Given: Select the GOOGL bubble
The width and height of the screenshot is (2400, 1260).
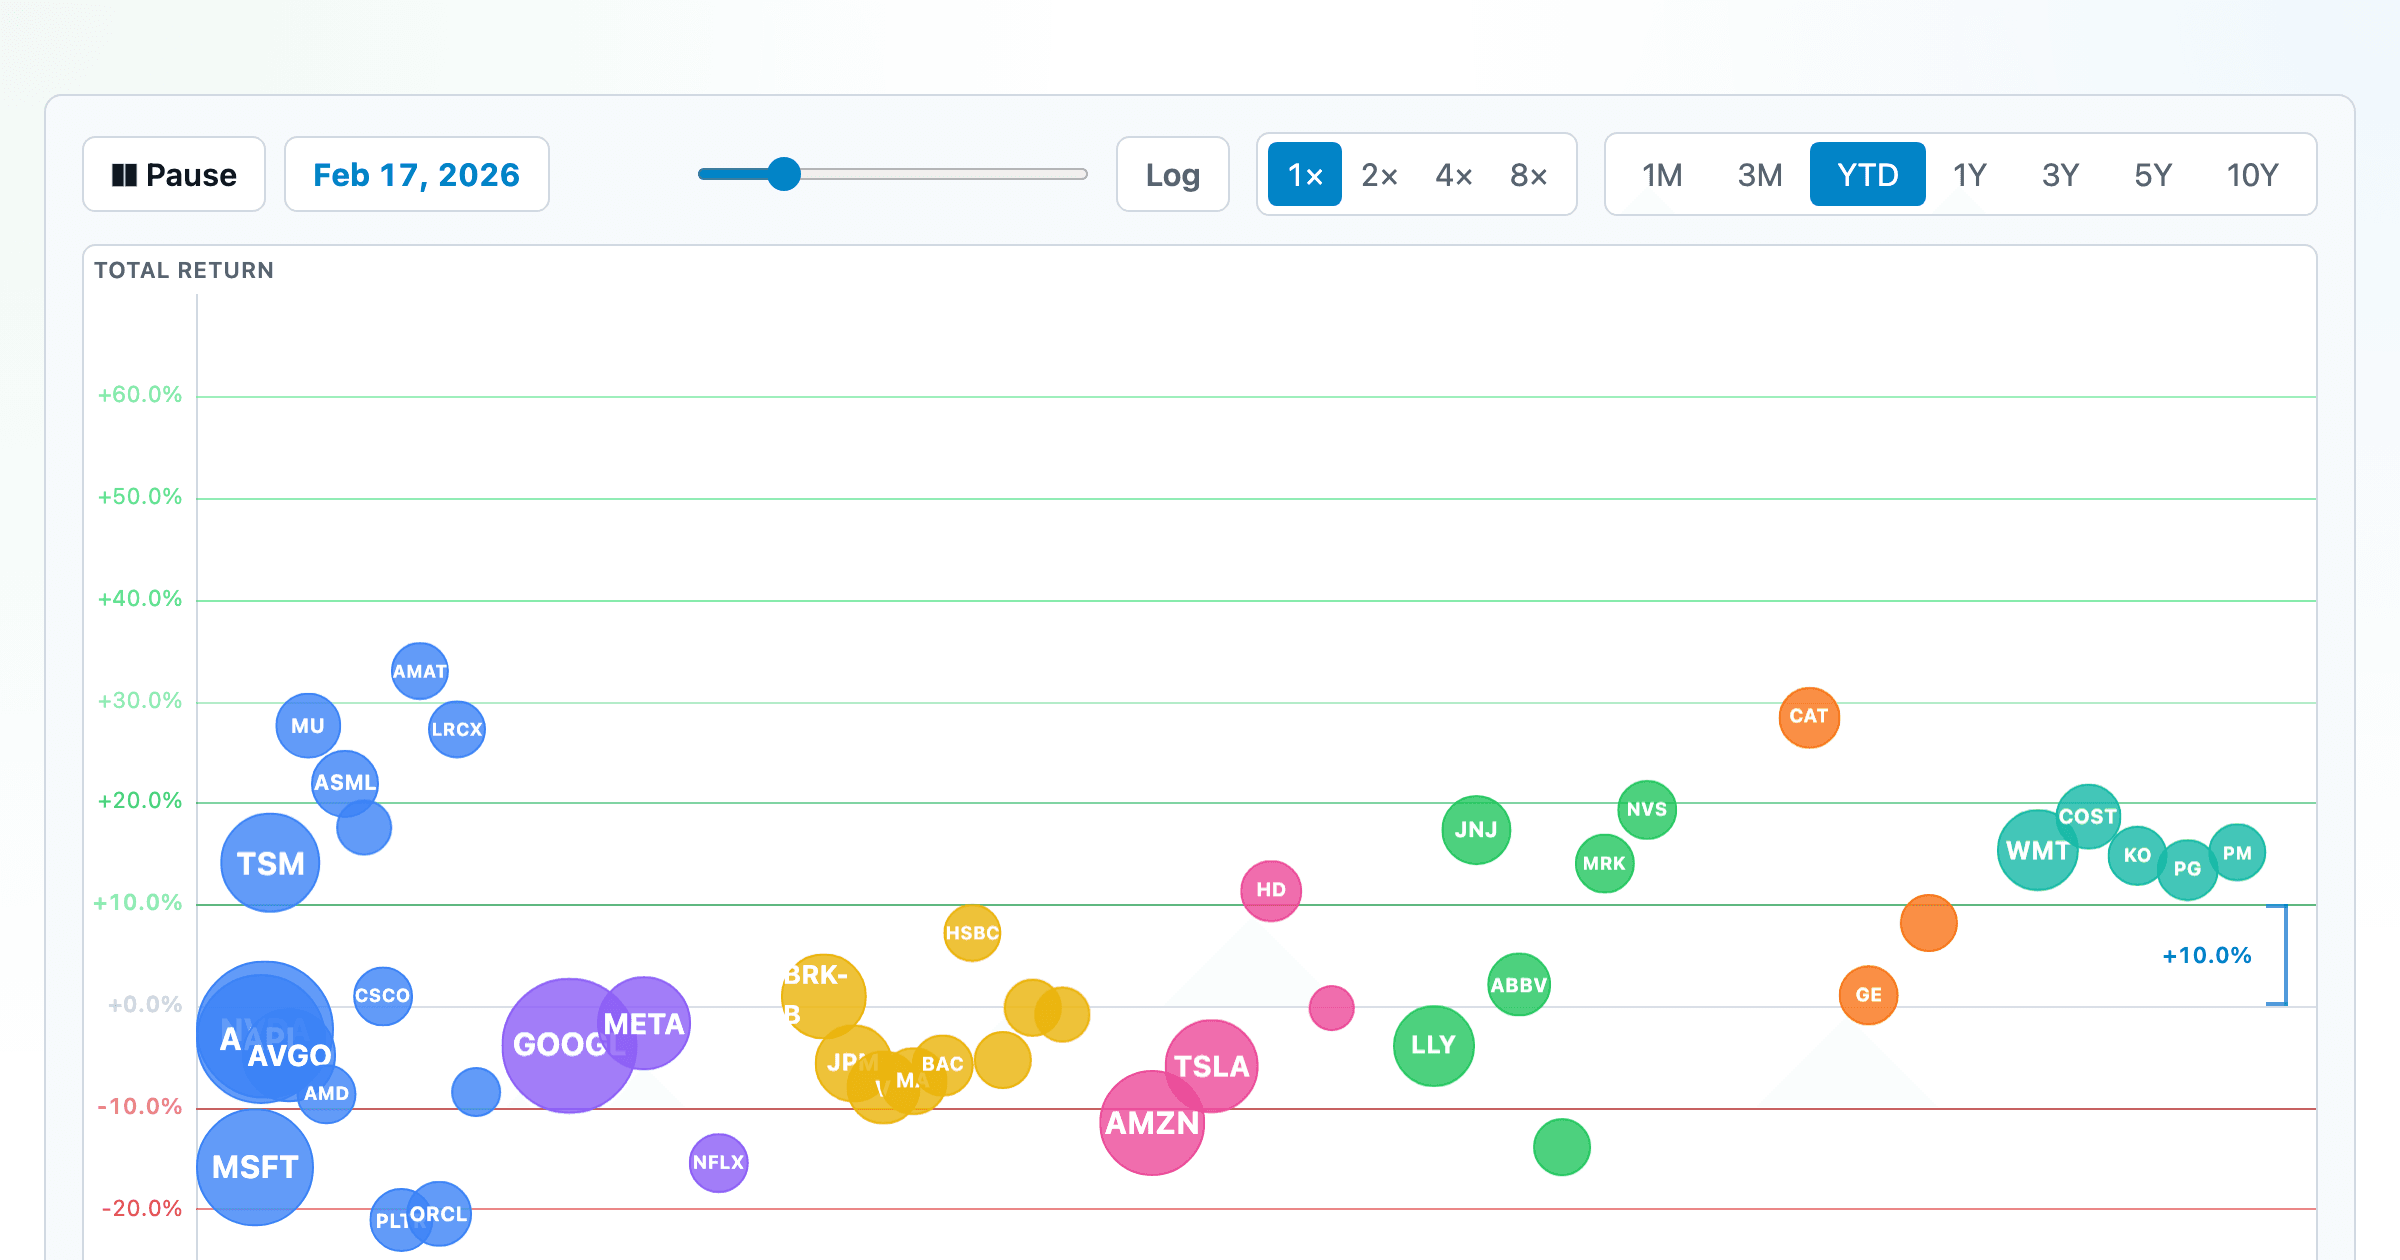Looking at the screenshot, I should tap(569, 1045).
